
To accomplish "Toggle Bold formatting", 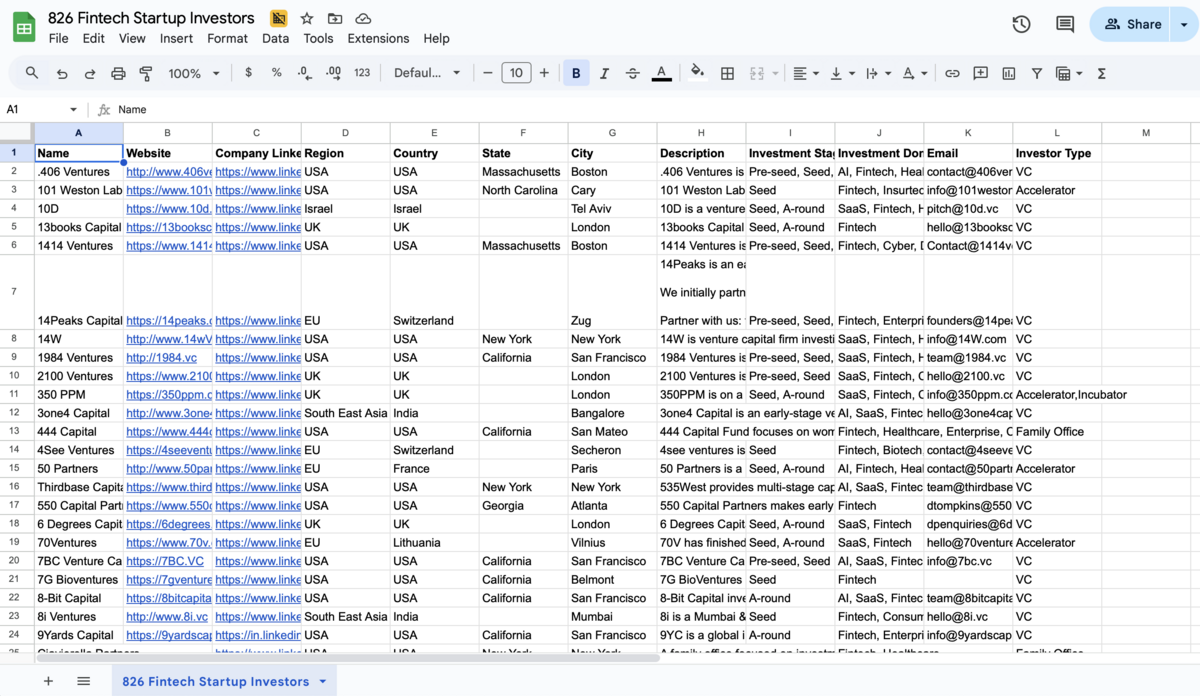I will point(576,73).
